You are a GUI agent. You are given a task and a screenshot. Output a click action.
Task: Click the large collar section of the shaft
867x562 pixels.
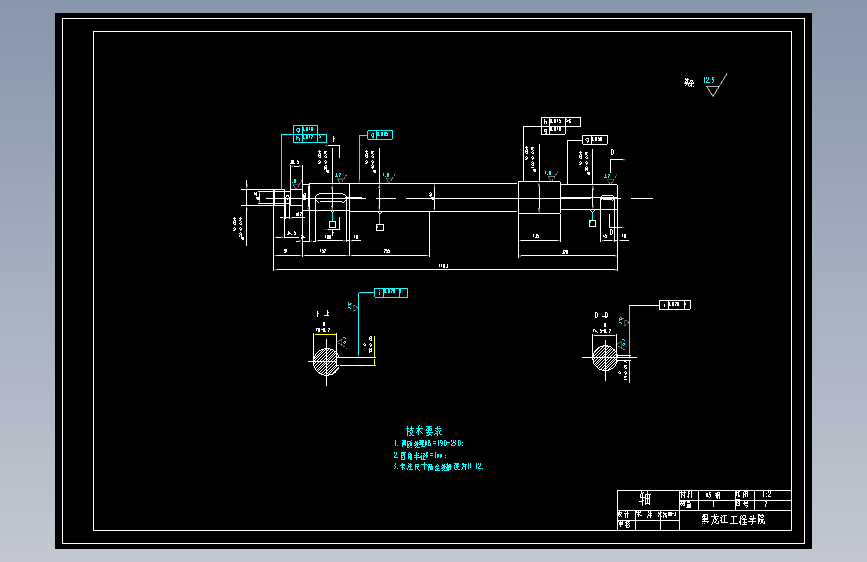[x=539, y=197]
